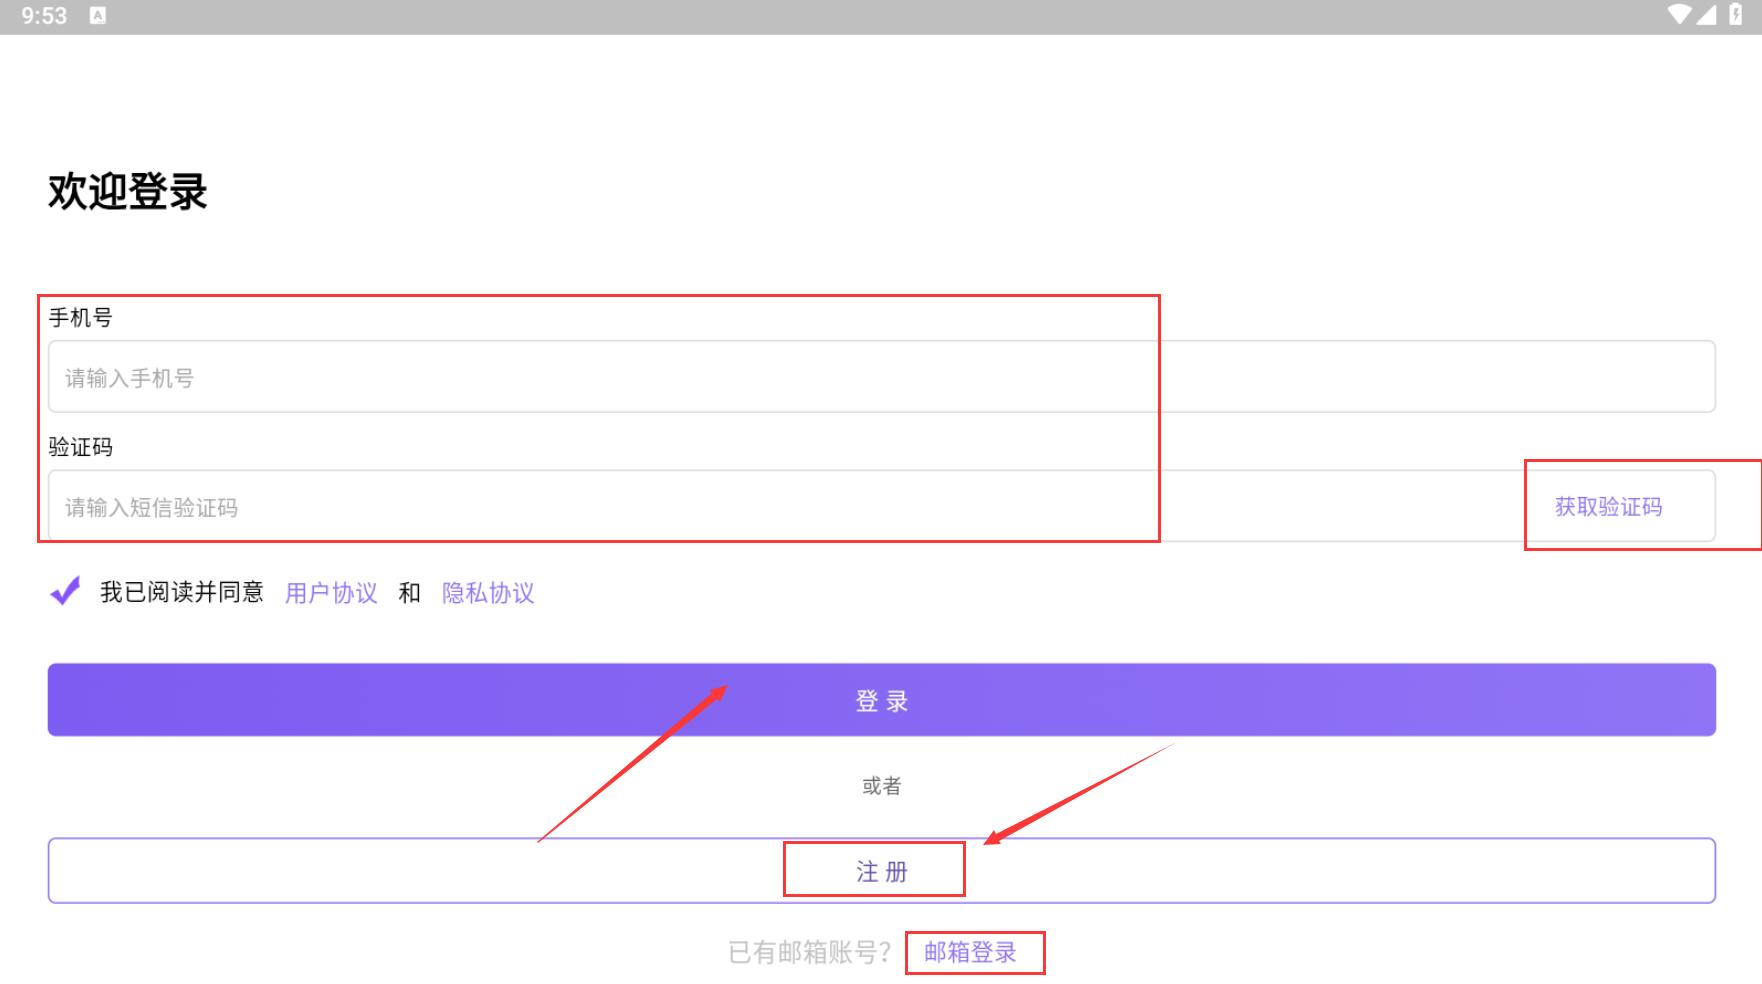Tap the cellular signal icon
The width and height of the screenshot is (1762, 984).
(1706, 15)
